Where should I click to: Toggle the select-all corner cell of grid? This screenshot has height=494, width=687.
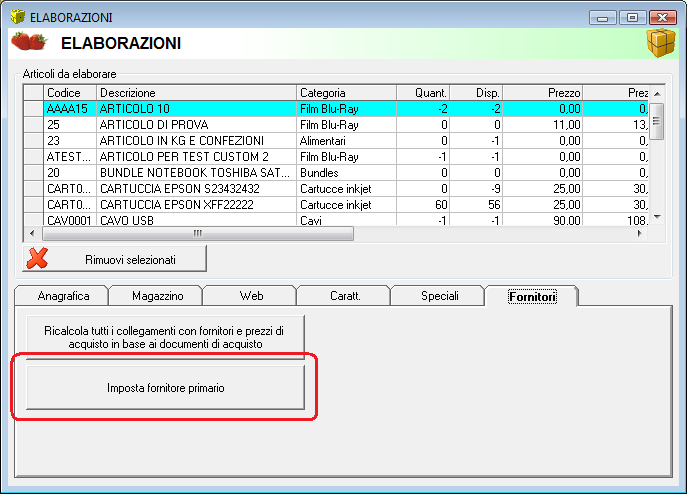pos(33,93)
